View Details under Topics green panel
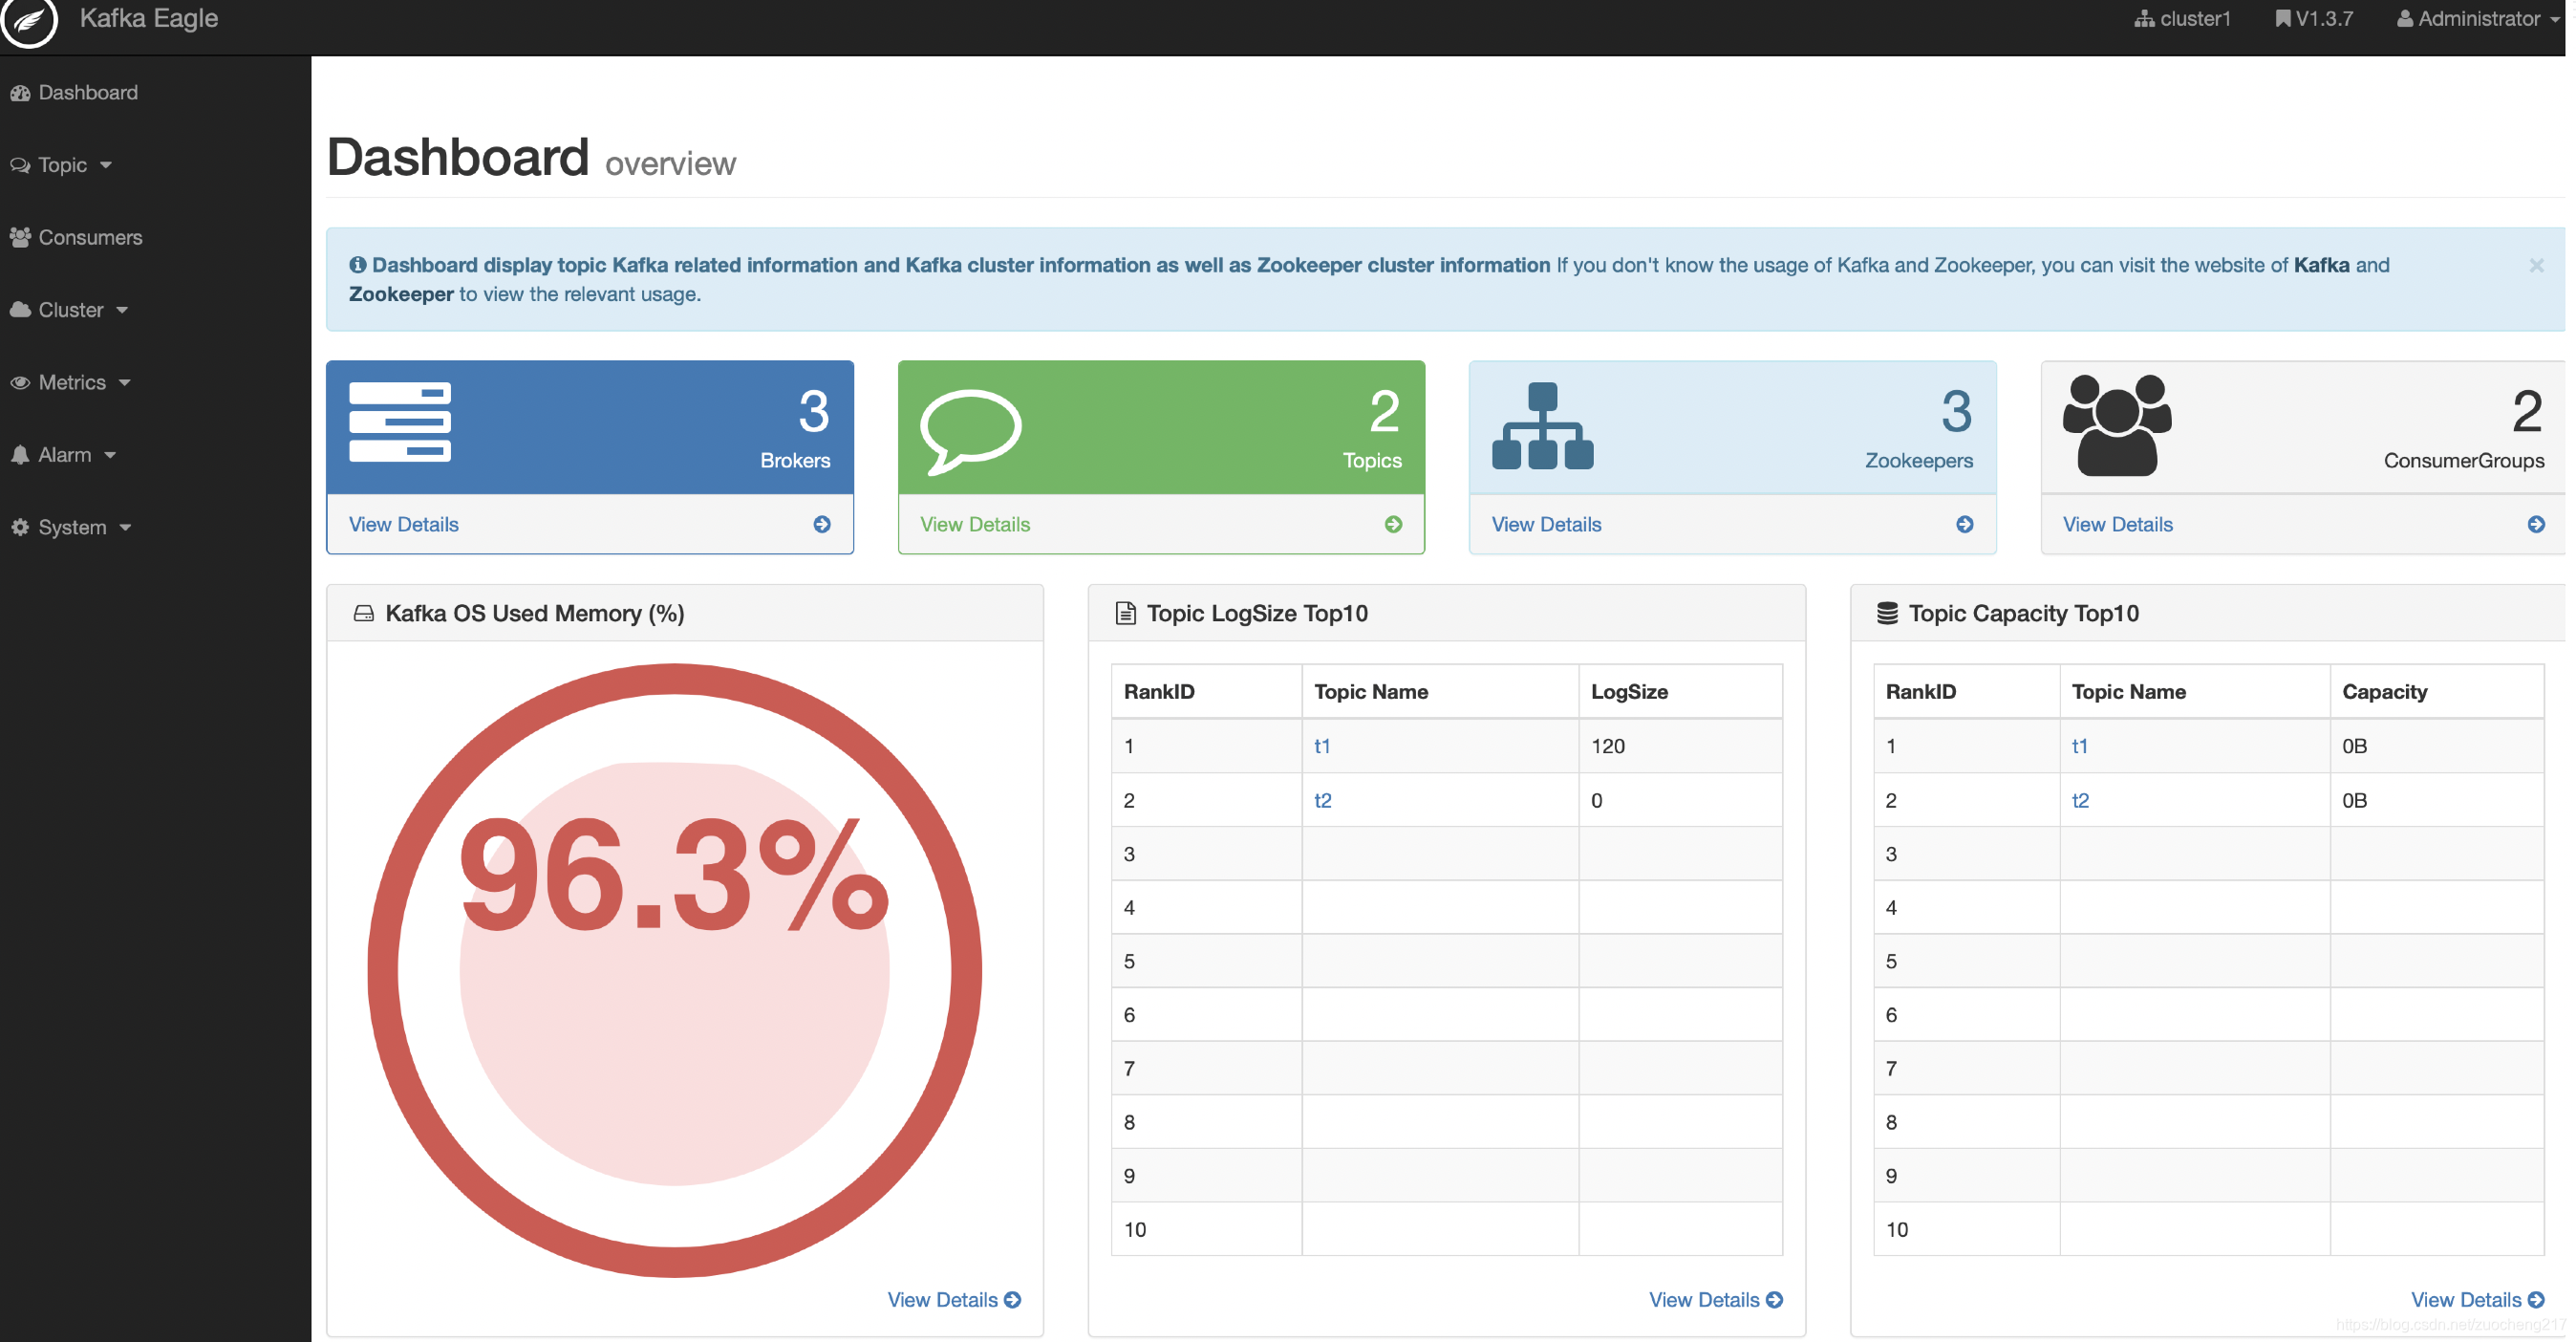Viewport: 2576px width, 1342px height. [974, 524]
